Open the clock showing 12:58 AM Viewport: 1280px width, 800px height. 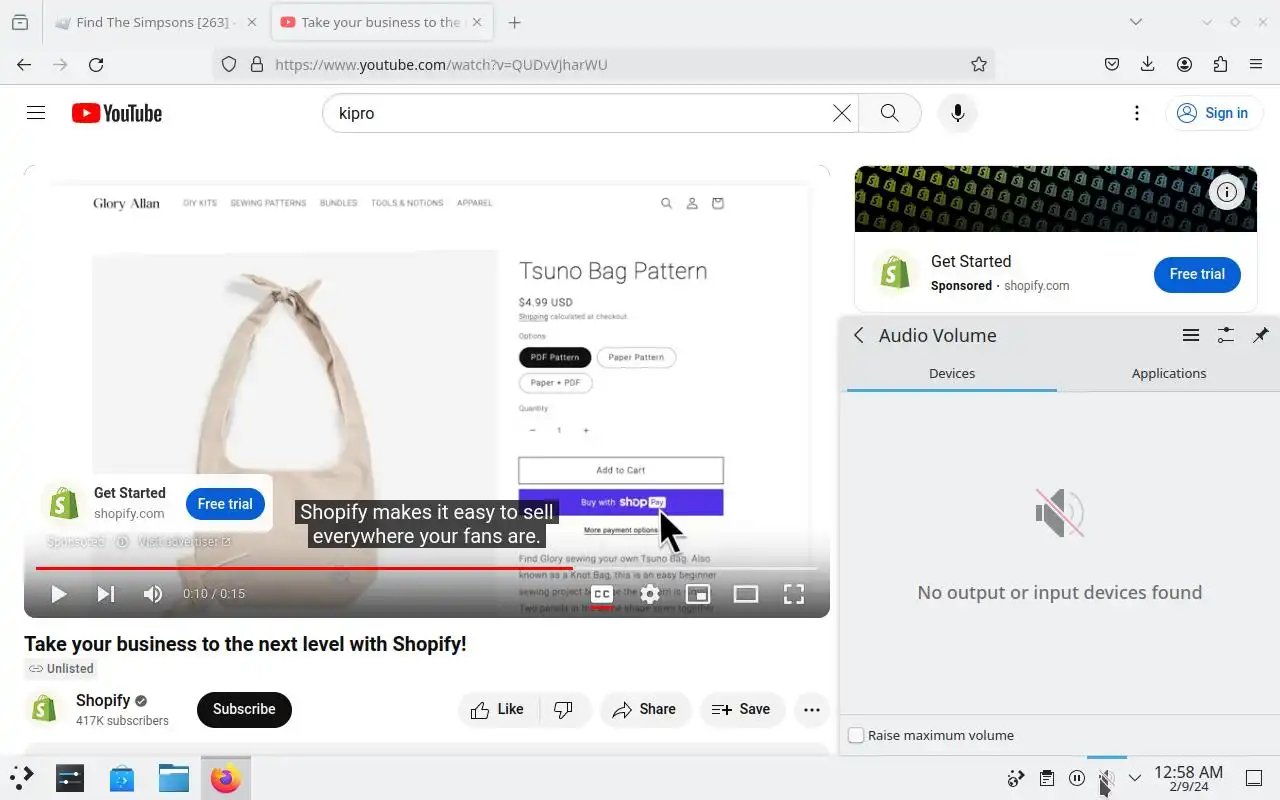coord(1188,778)
